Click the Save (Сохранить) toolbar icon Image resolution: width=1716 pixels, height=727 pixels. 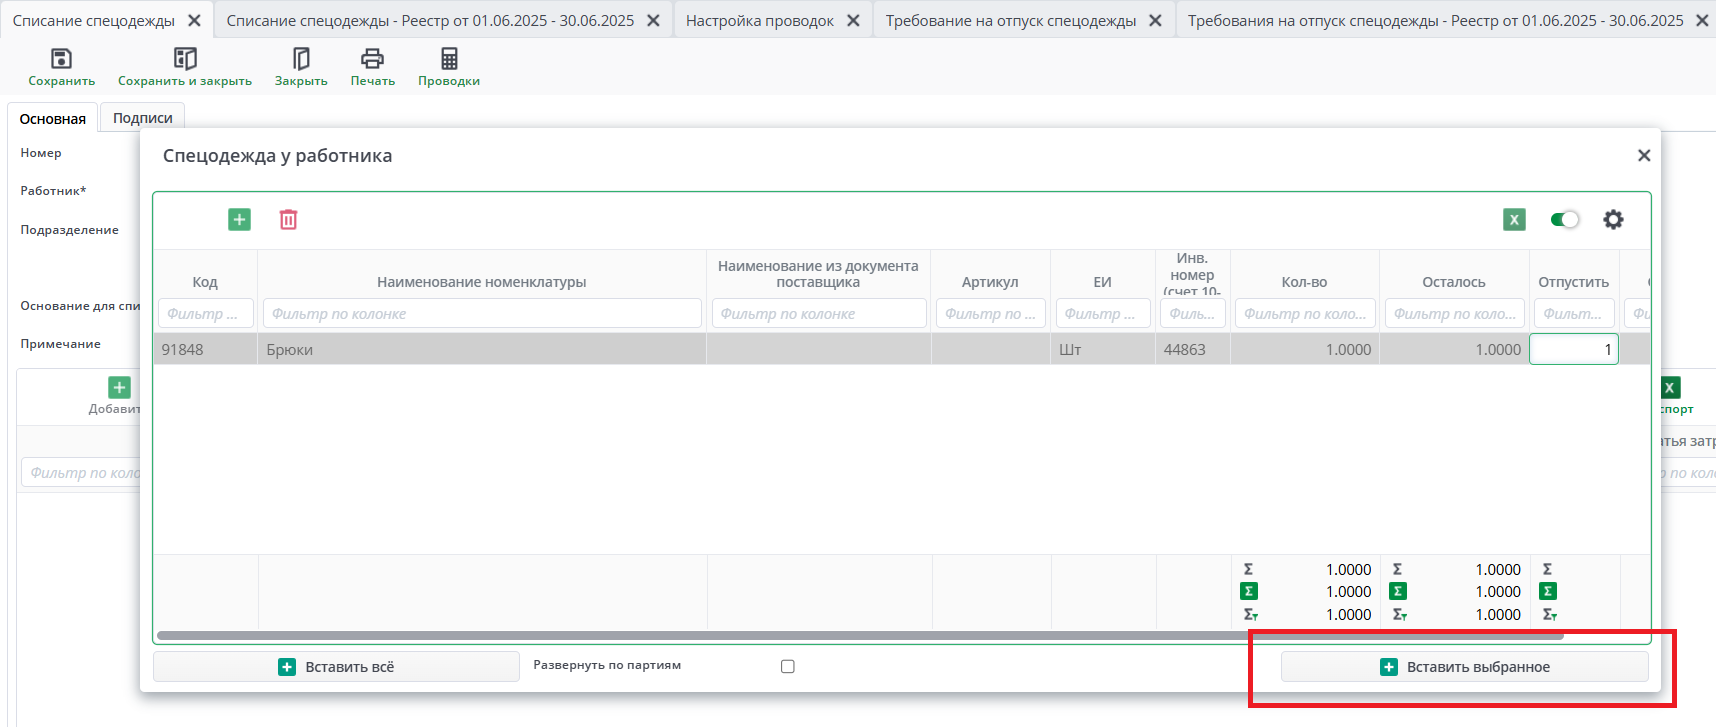pos(61,59)
